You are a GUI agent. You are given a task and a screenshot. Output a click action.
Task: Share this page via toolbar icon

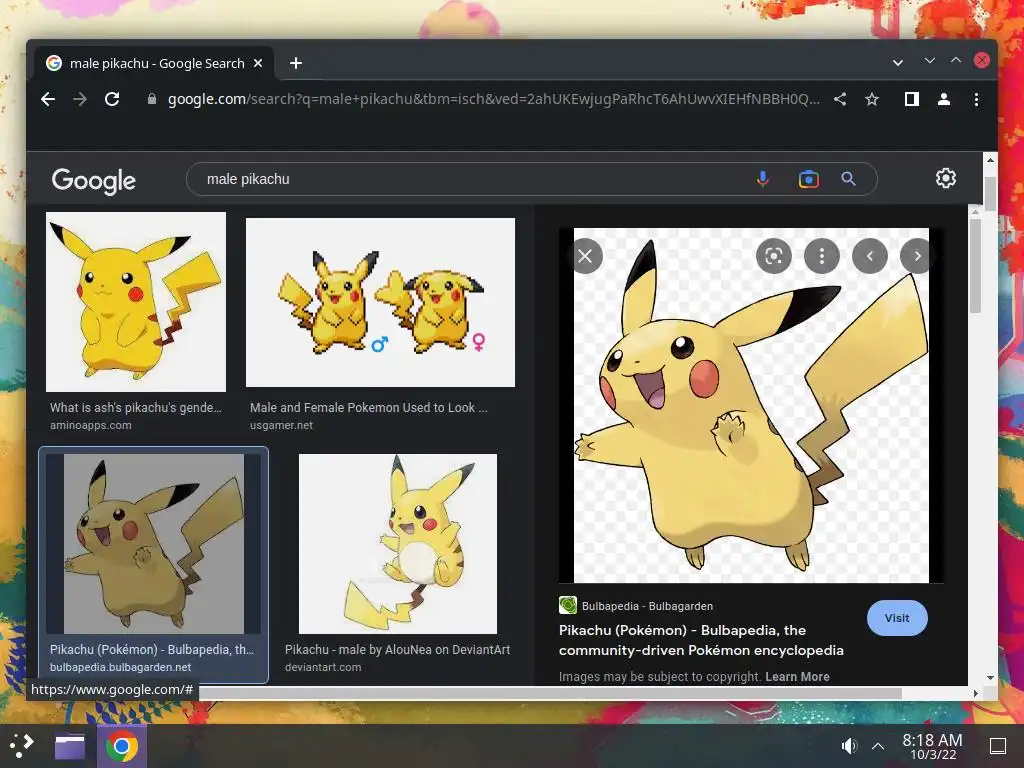click(x=840, y=99)
